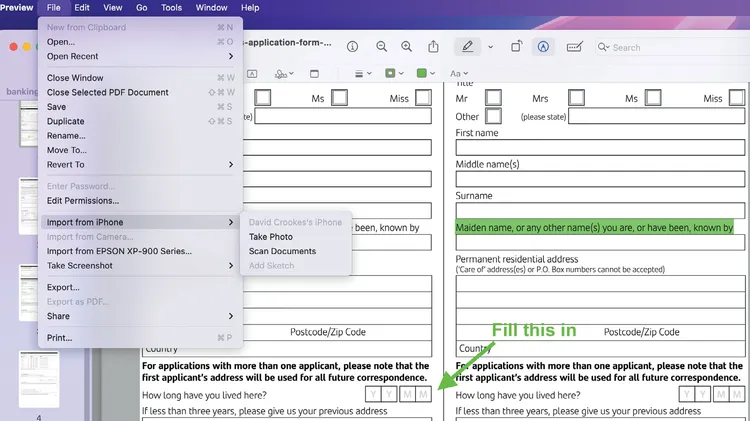This screenshot has height=421, width=750.
Task: Choose Move To... menu item
Action: click(140, 150)
